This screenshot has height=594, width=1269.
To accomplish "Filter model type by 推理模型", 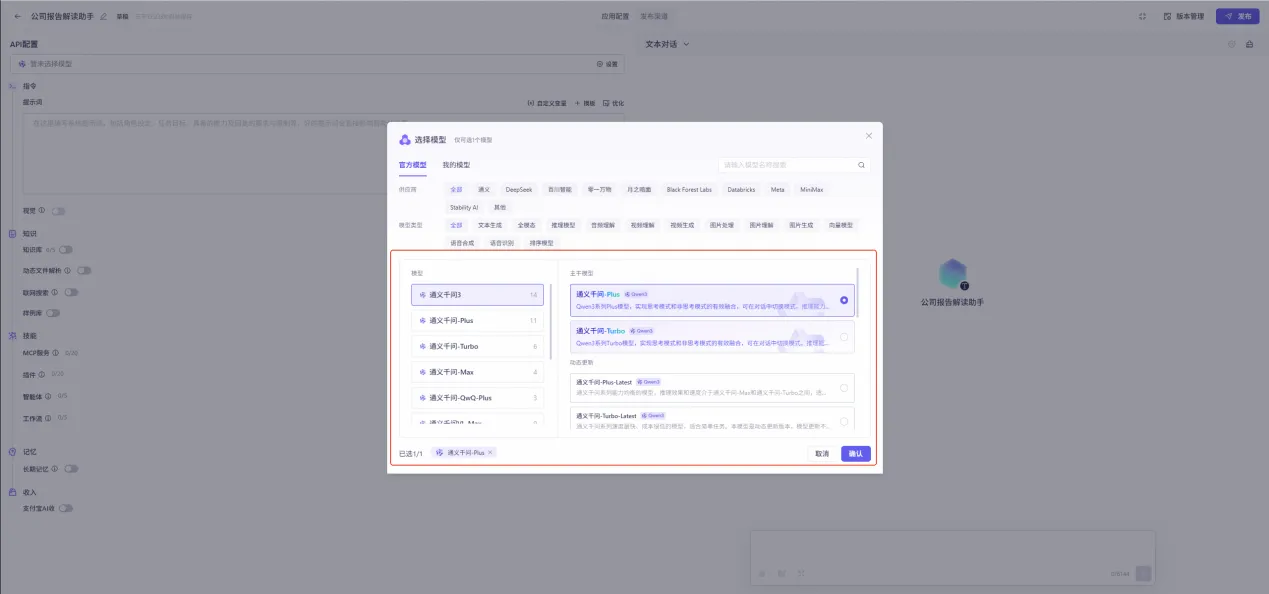I will pyautogui.click(x=564, y=225).
